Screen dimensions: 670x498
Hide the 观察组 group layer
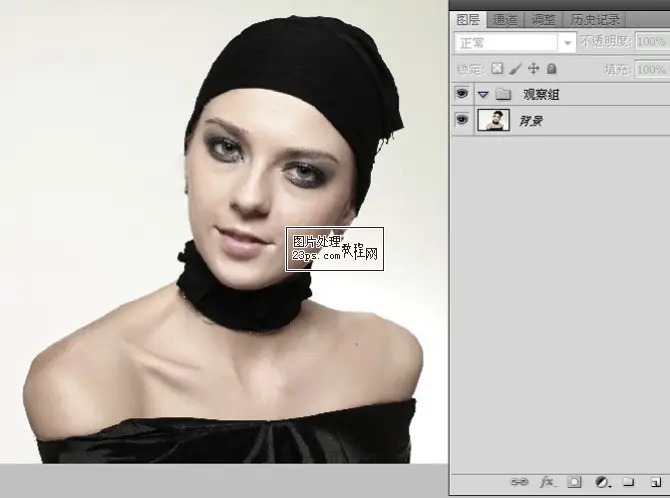462,94
